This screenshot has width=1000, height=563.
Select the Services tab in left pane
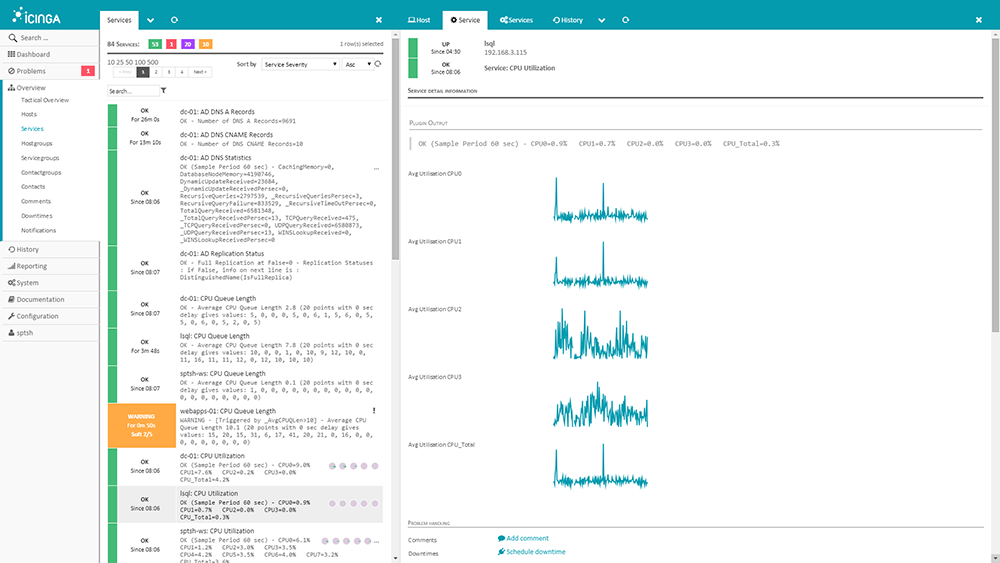tap(119, 20)
